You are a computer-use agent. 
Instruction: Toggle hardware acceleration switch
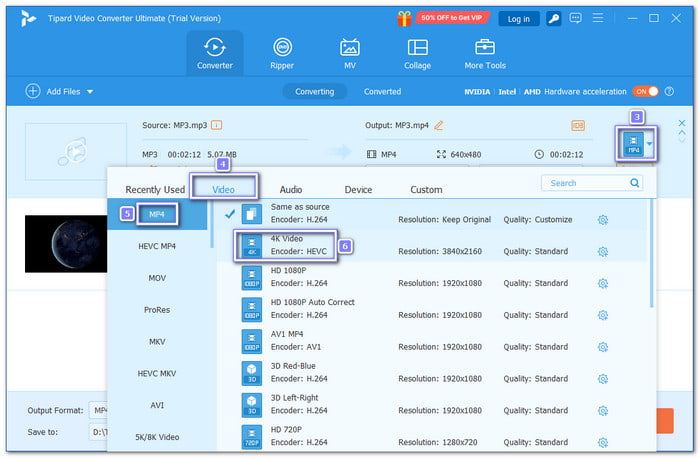[x=645, y=92]
